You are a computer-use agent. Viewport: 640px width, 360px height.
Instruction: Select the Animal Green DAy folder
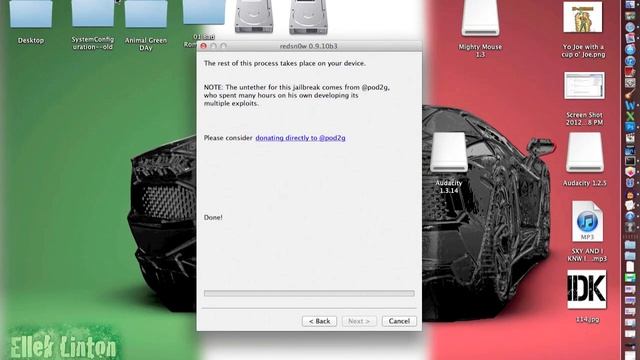pyautogui.click(x=146, y=14)
